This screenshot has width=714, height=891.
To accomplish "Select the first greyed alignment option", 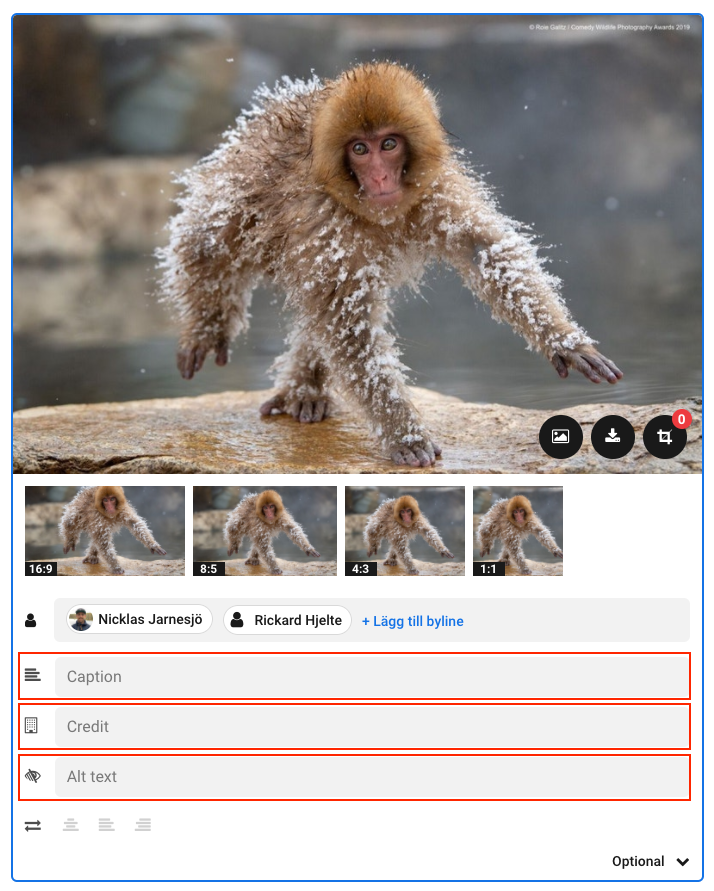I will point(70,825).
